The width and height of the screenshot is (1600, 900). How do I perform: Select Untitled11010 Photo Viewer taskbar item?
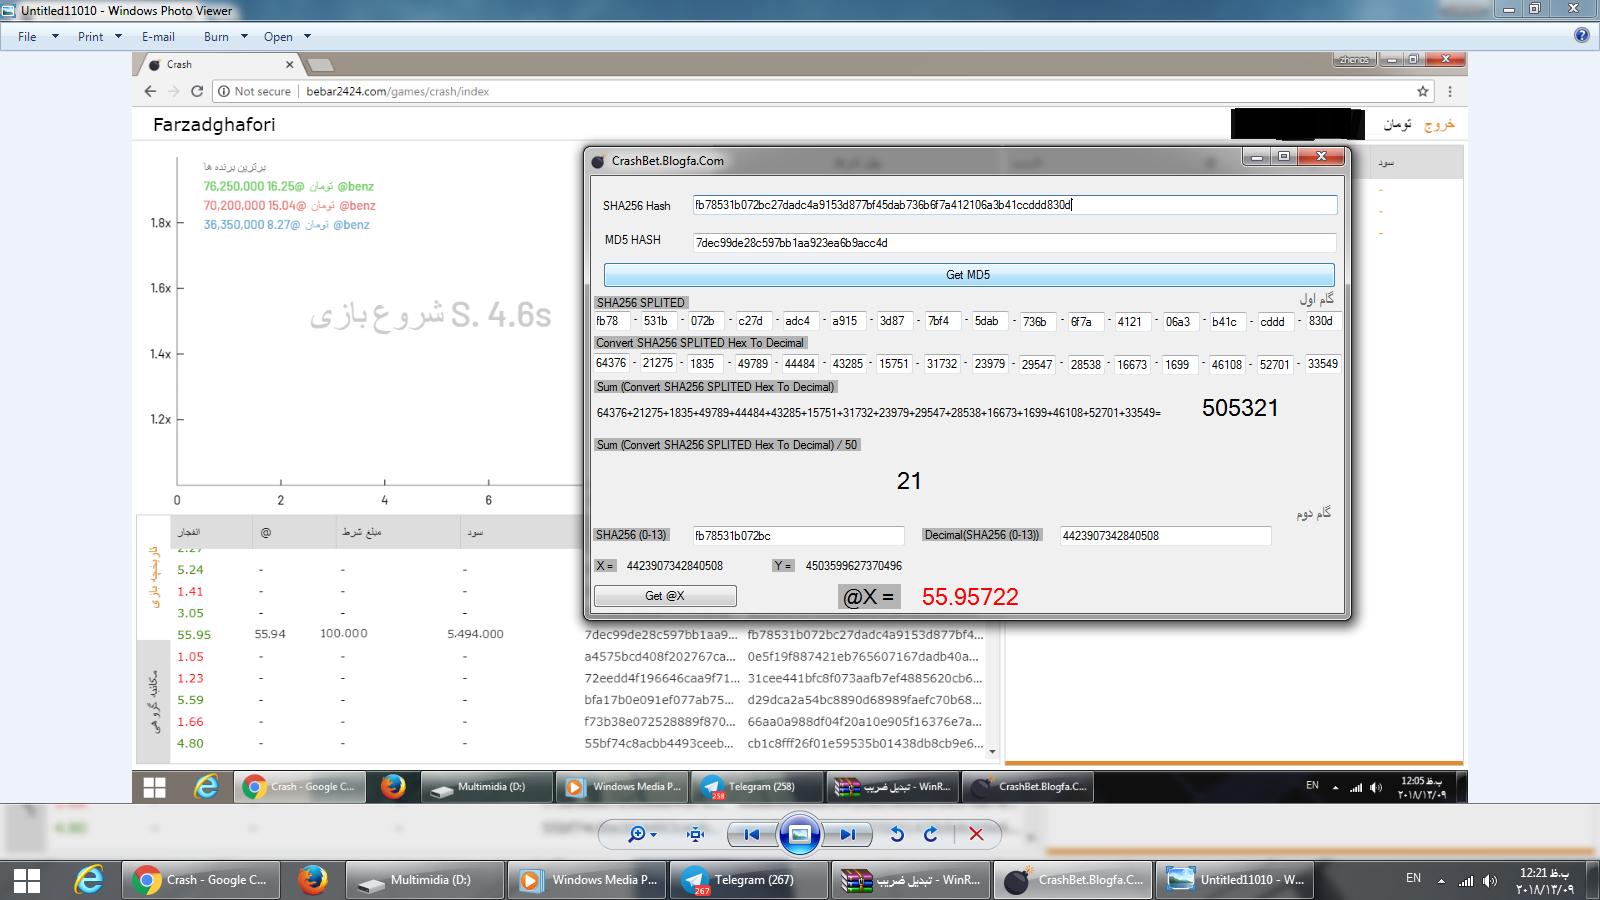1236,880
